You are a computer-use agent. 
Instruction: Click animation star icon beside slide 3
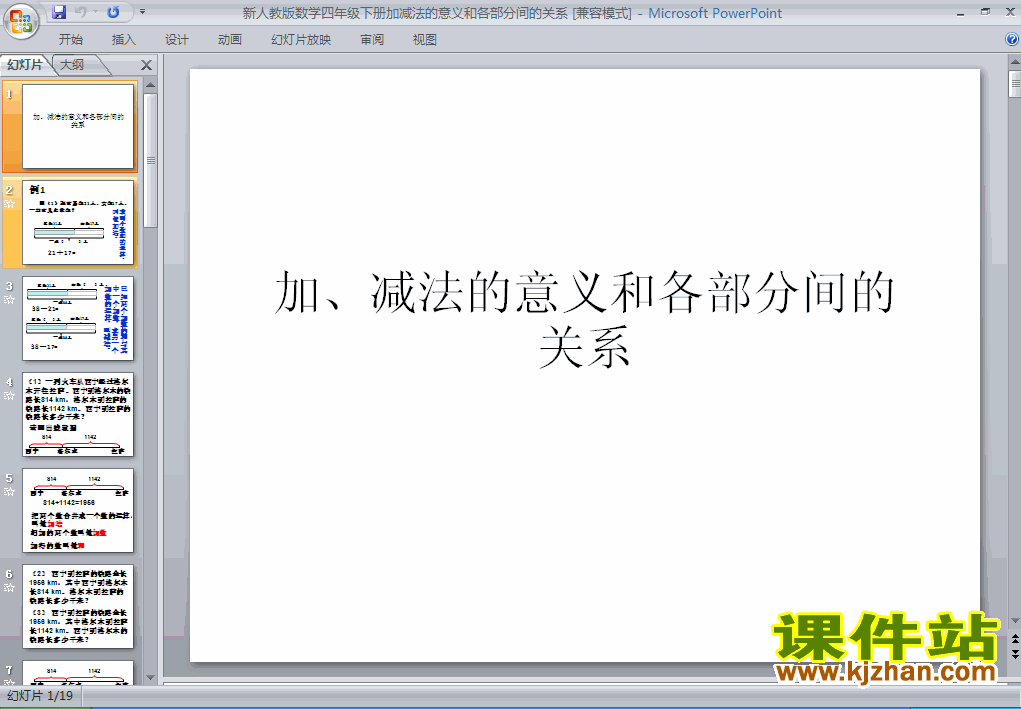coord(9,299)
